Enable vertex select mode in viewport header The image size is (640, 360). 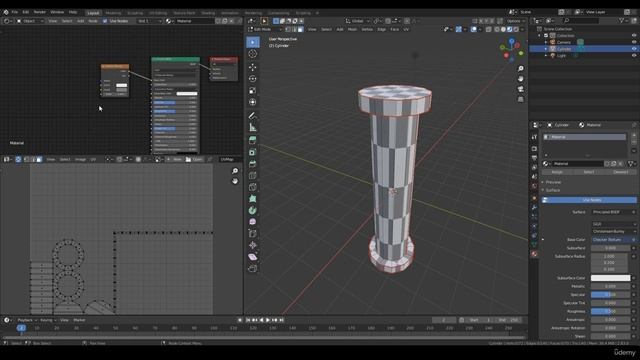click(x=288, y=29)
